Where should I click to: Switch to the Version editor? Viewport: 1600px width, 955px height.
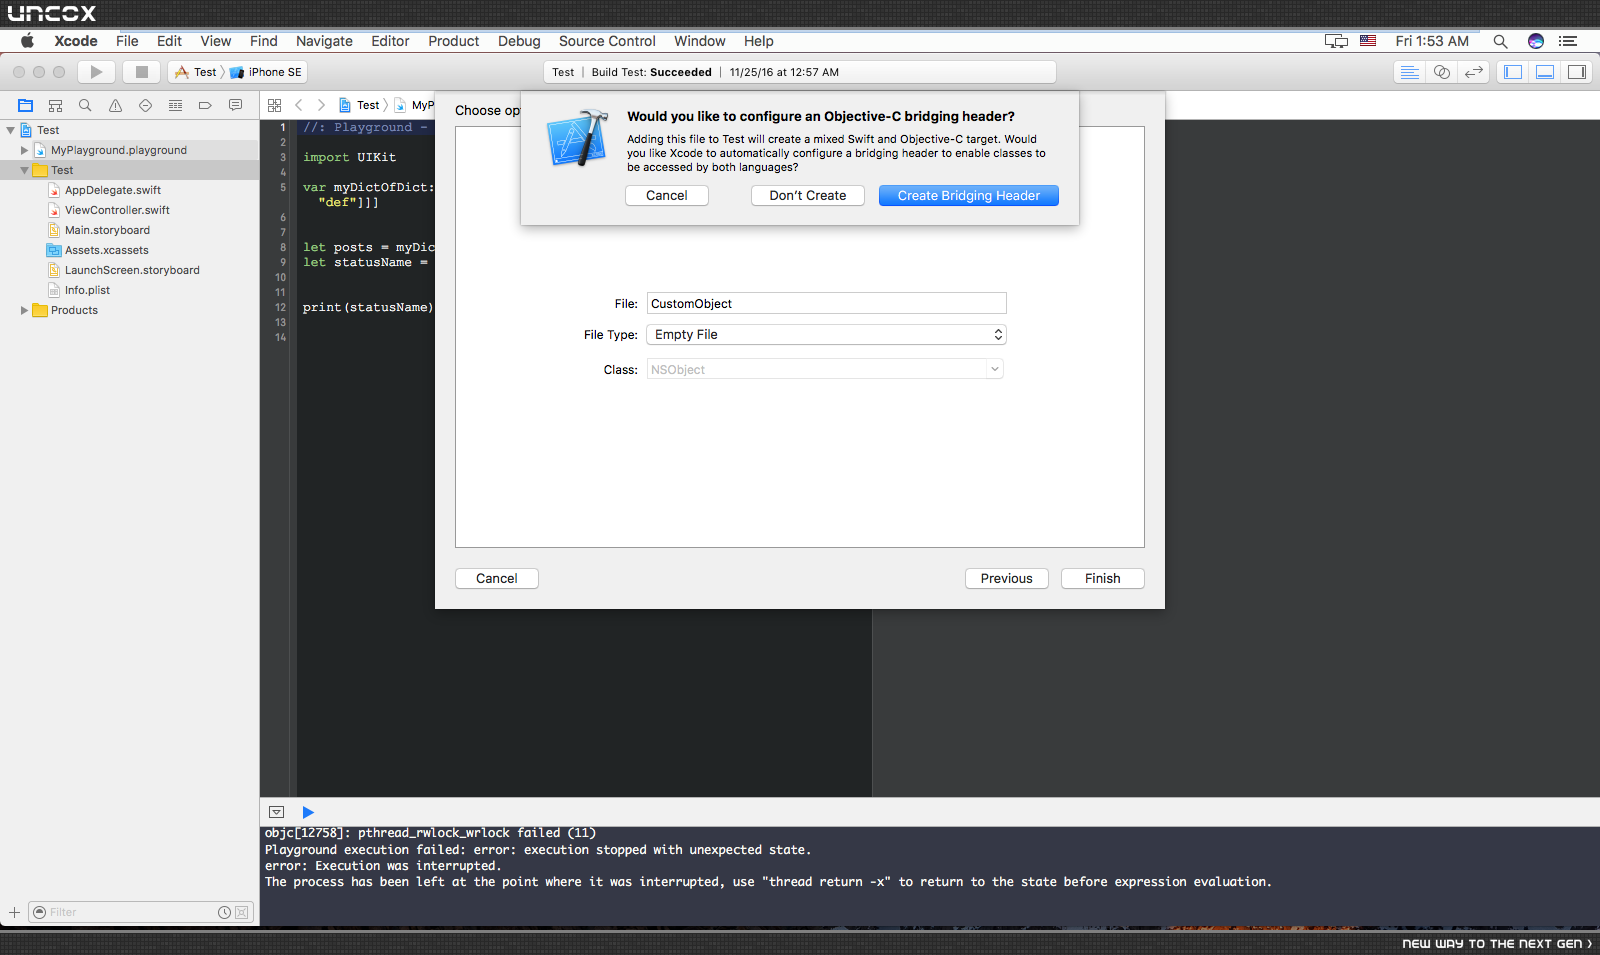pyautogui.click(x=1474, y=72)
